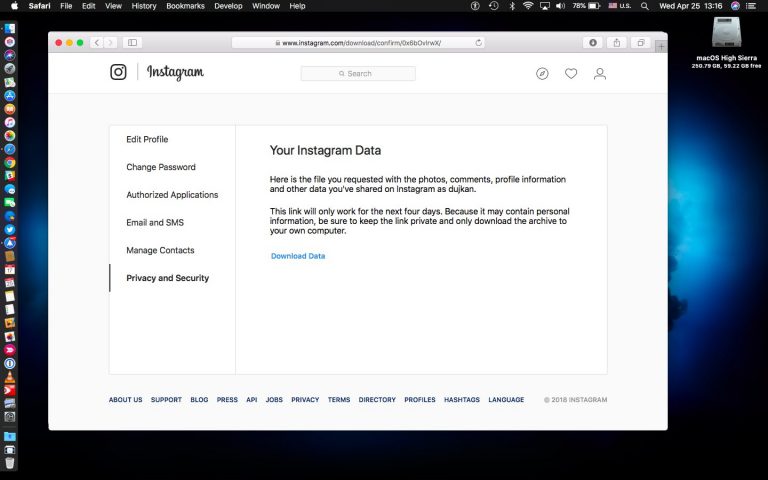Launch Siri from the Dock

(x=10, y=55)
